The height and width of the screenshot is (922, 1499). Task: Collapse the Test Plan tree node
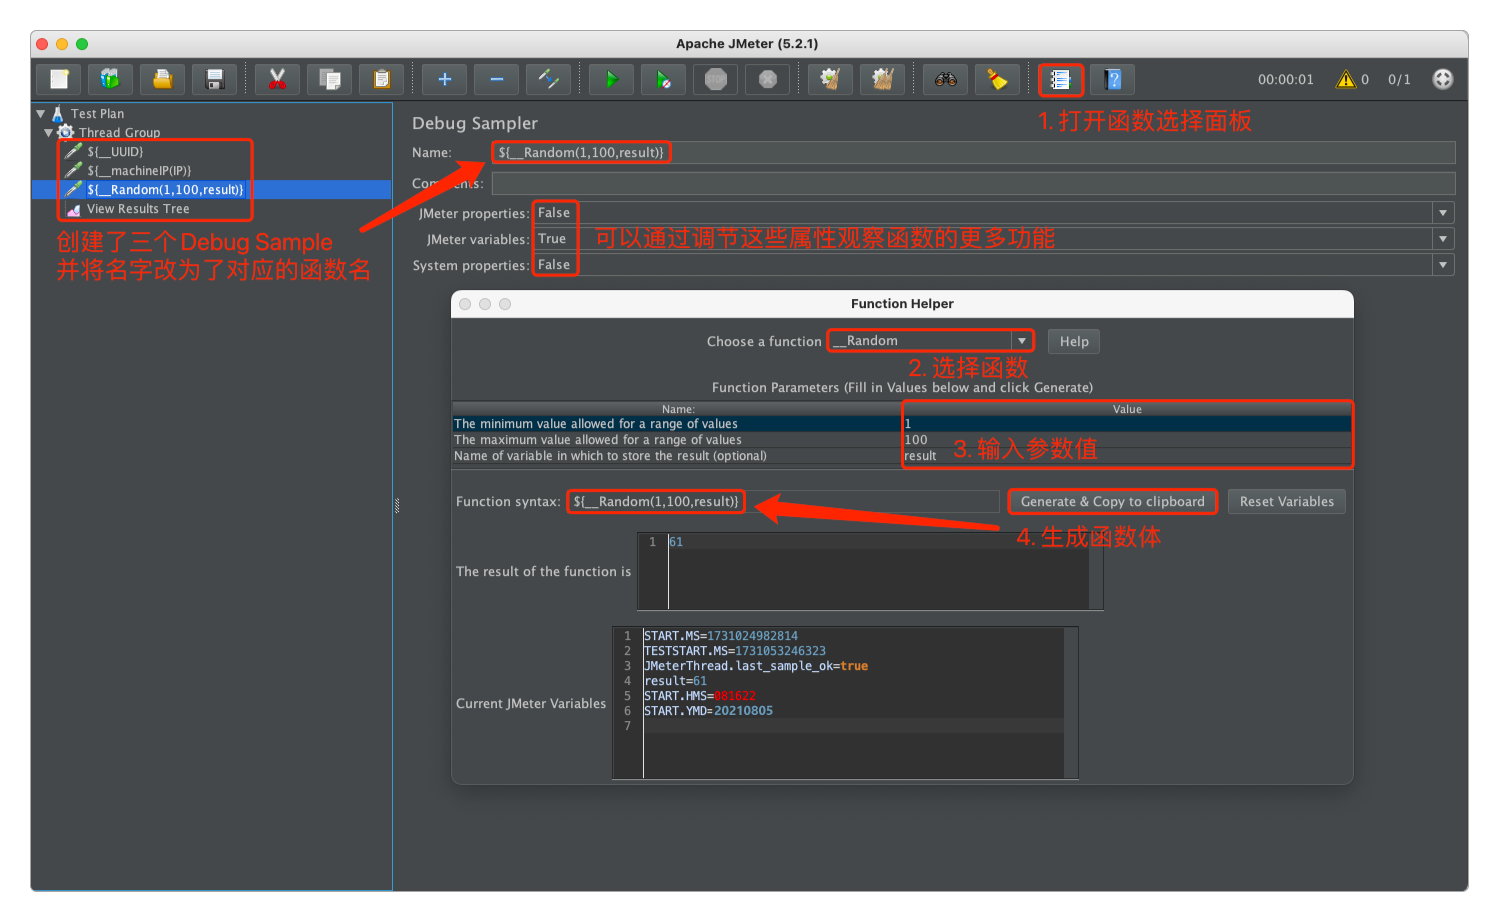point(41,114)
